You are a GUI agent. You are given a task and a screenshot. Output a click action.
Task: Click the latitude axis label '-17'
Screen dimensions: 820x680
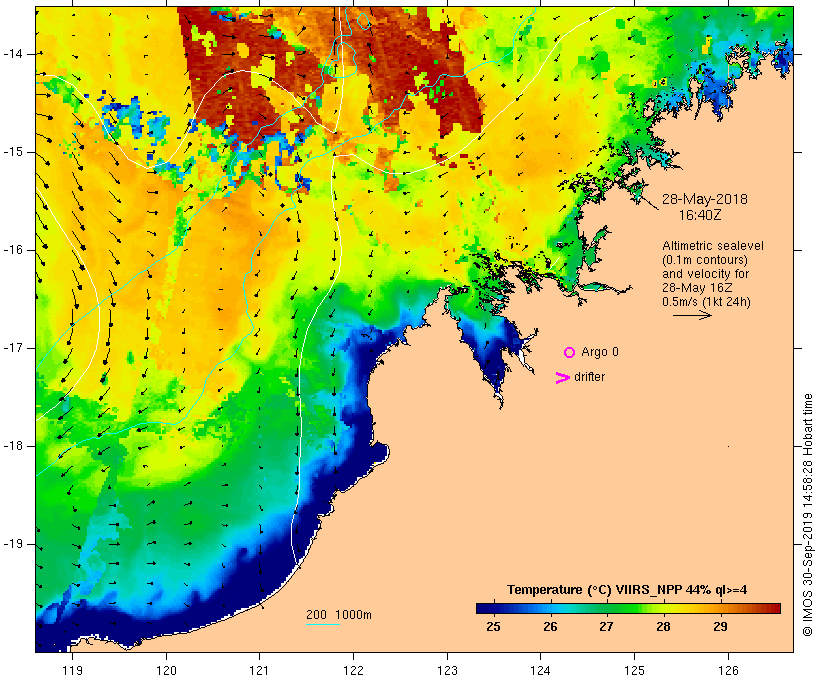point(13,348)
